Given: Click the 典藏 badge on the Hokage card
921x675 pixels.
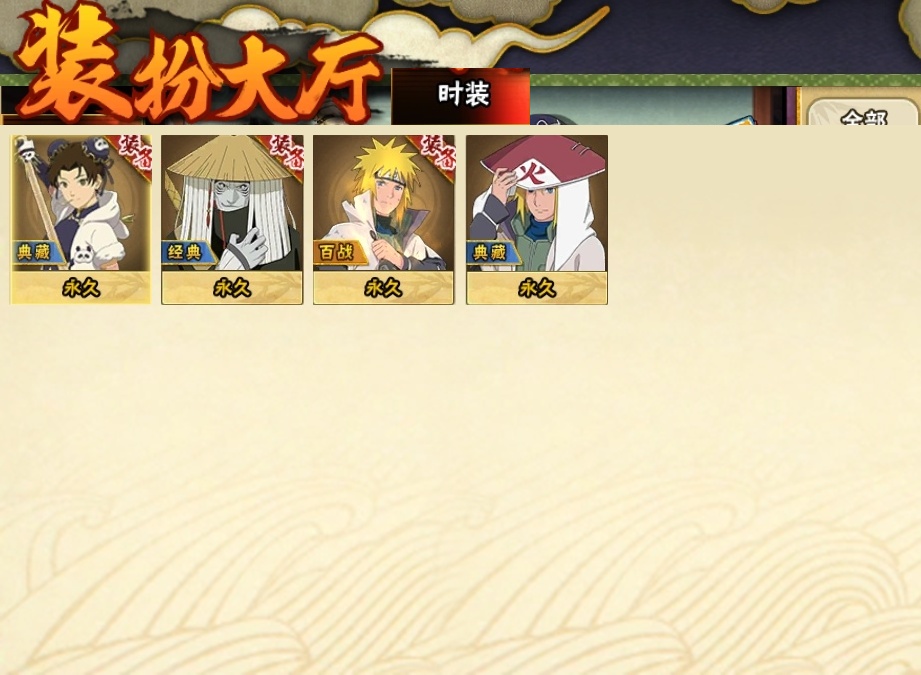Looking at the screenshot, I should click(491, 253).
